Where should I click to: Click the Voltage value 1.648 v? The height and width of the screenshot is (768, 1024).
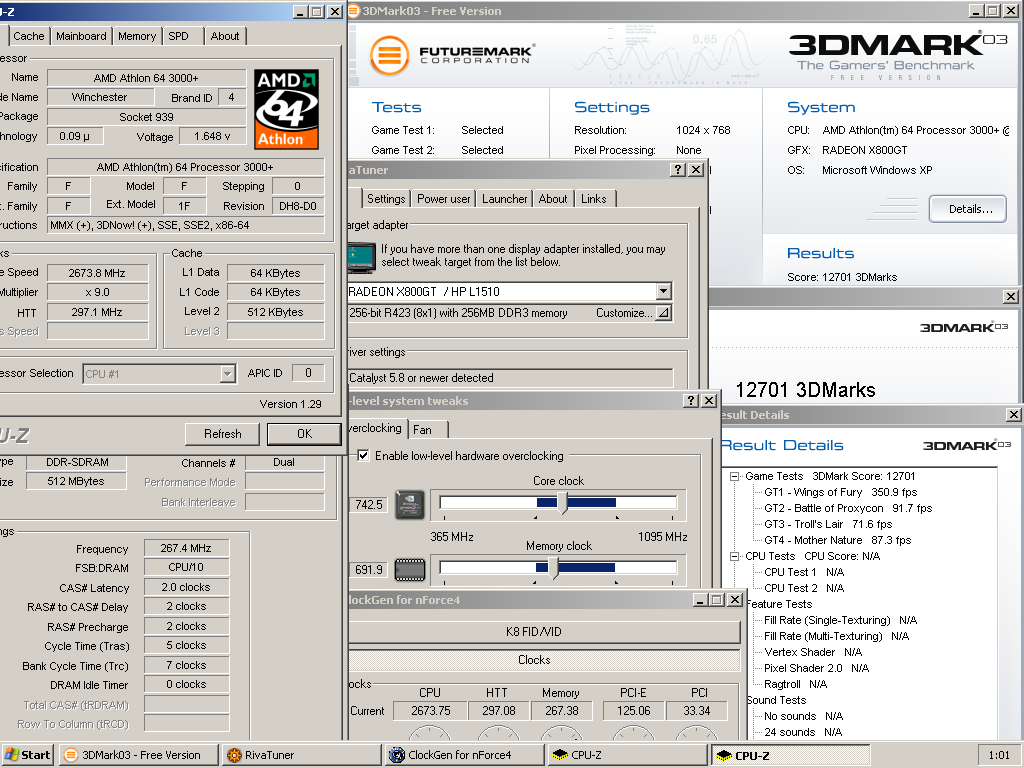click(x=212, y=136)
